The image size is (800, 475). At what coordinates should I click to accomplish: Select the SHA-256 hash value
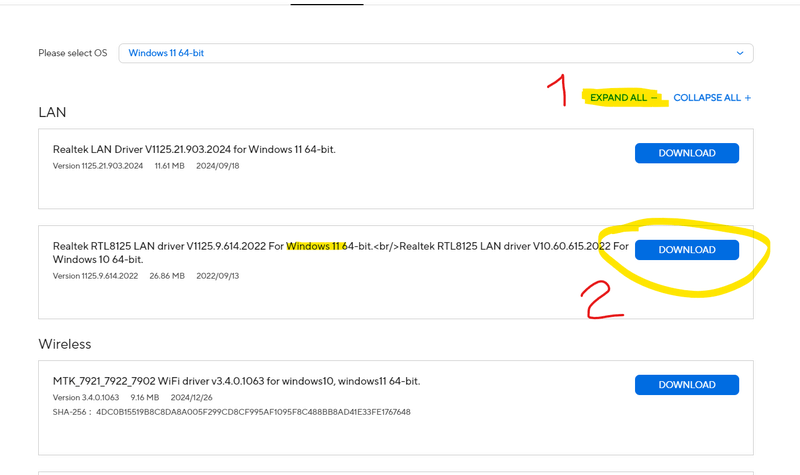tap(253, 412)
